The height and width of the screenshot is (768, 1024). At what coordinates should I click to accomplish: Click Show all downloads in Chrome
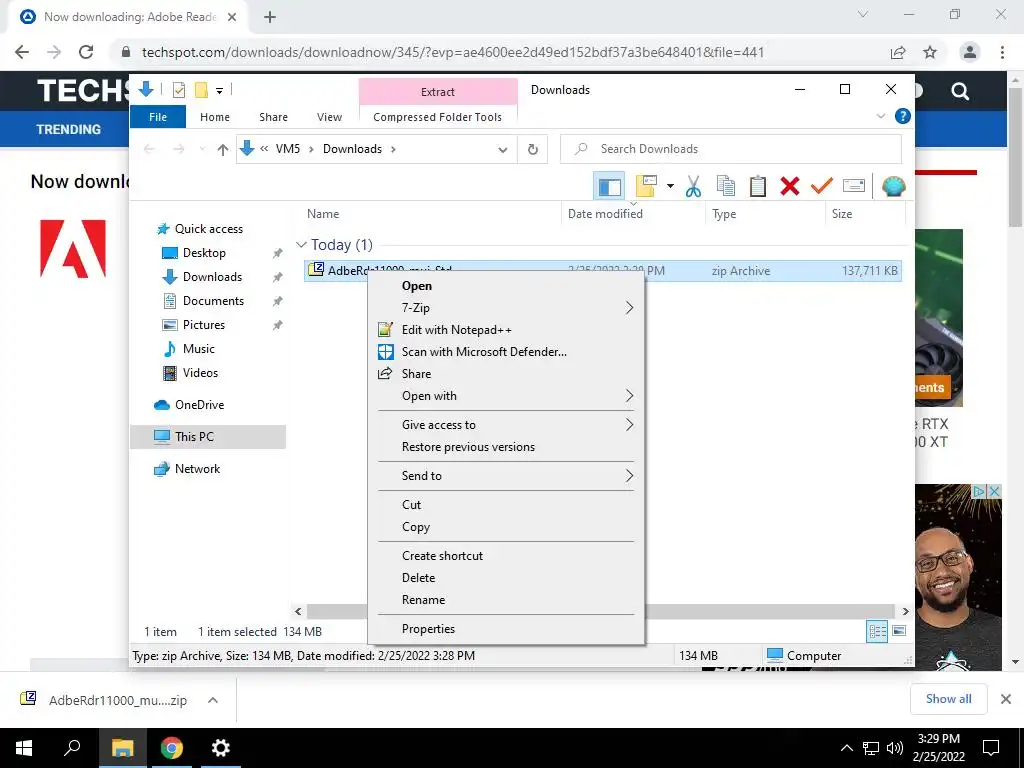[x=948, y=699]
